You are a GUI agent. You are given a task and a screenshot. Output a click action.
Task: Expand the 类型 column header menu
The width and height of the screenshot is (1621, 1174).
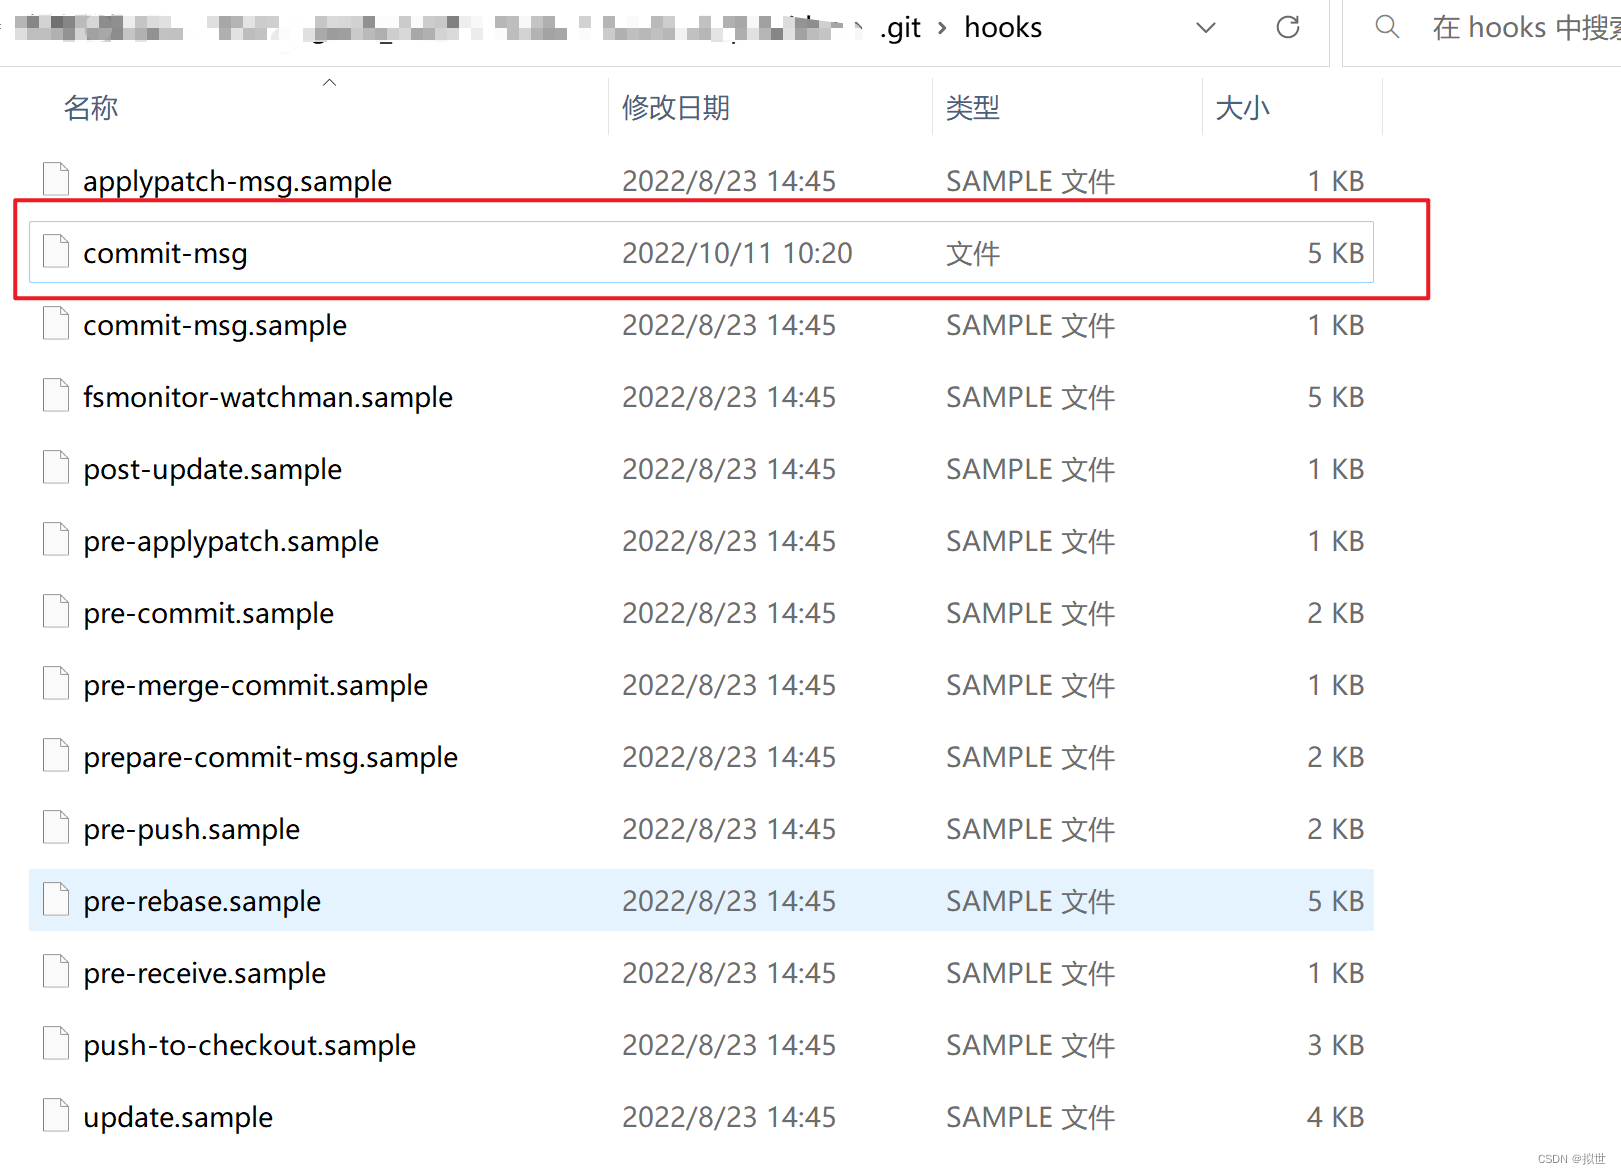[x=972, y=107]
